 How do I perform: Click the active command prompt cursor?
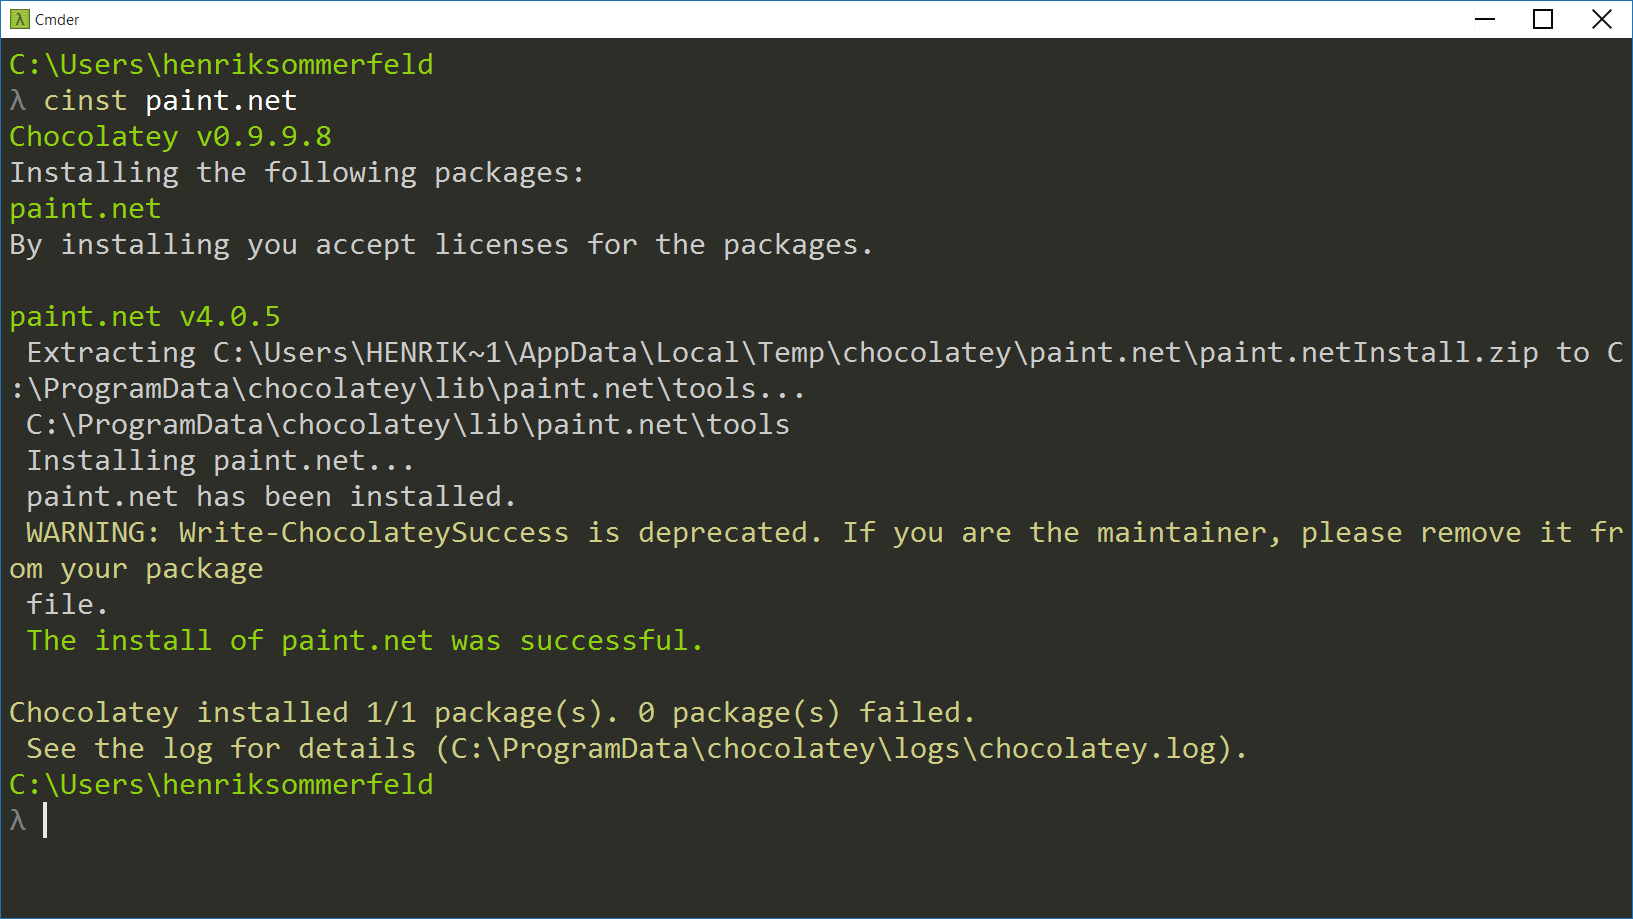[x=45, y=821]
